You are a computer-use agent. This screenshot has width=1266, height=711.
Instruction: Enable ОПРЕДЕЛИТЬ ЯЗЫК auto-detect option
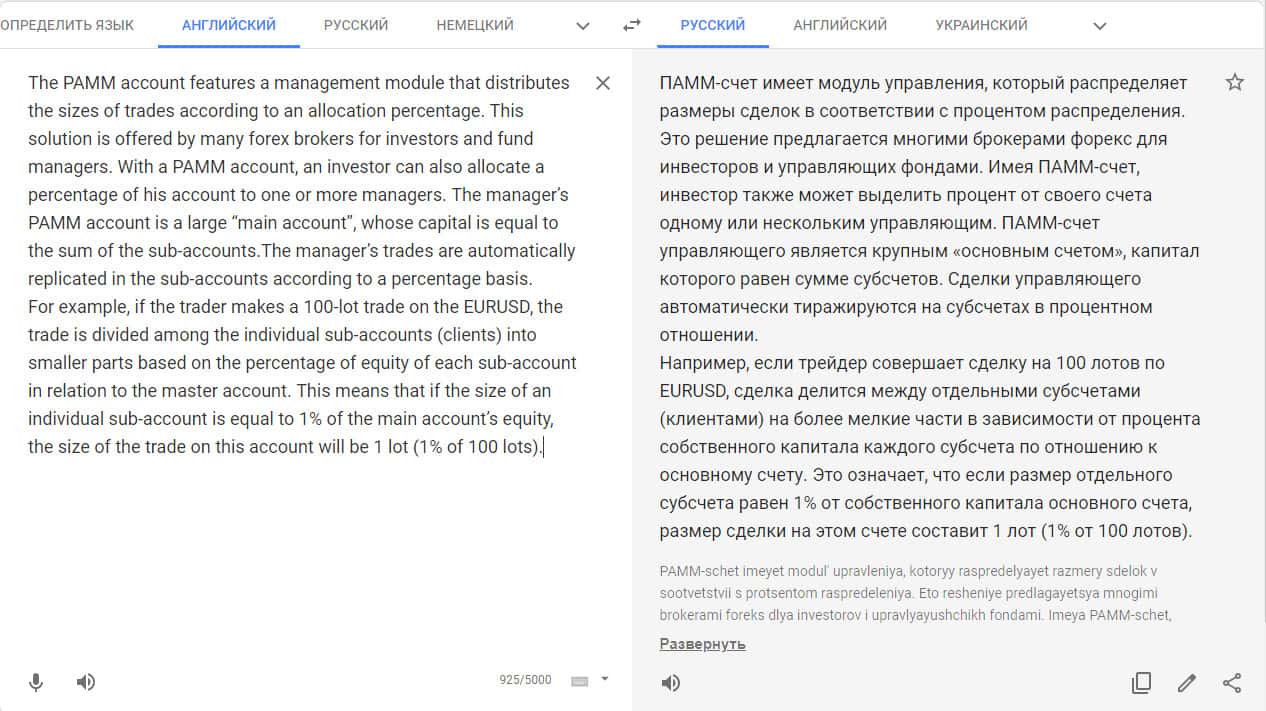click(67, 25)
